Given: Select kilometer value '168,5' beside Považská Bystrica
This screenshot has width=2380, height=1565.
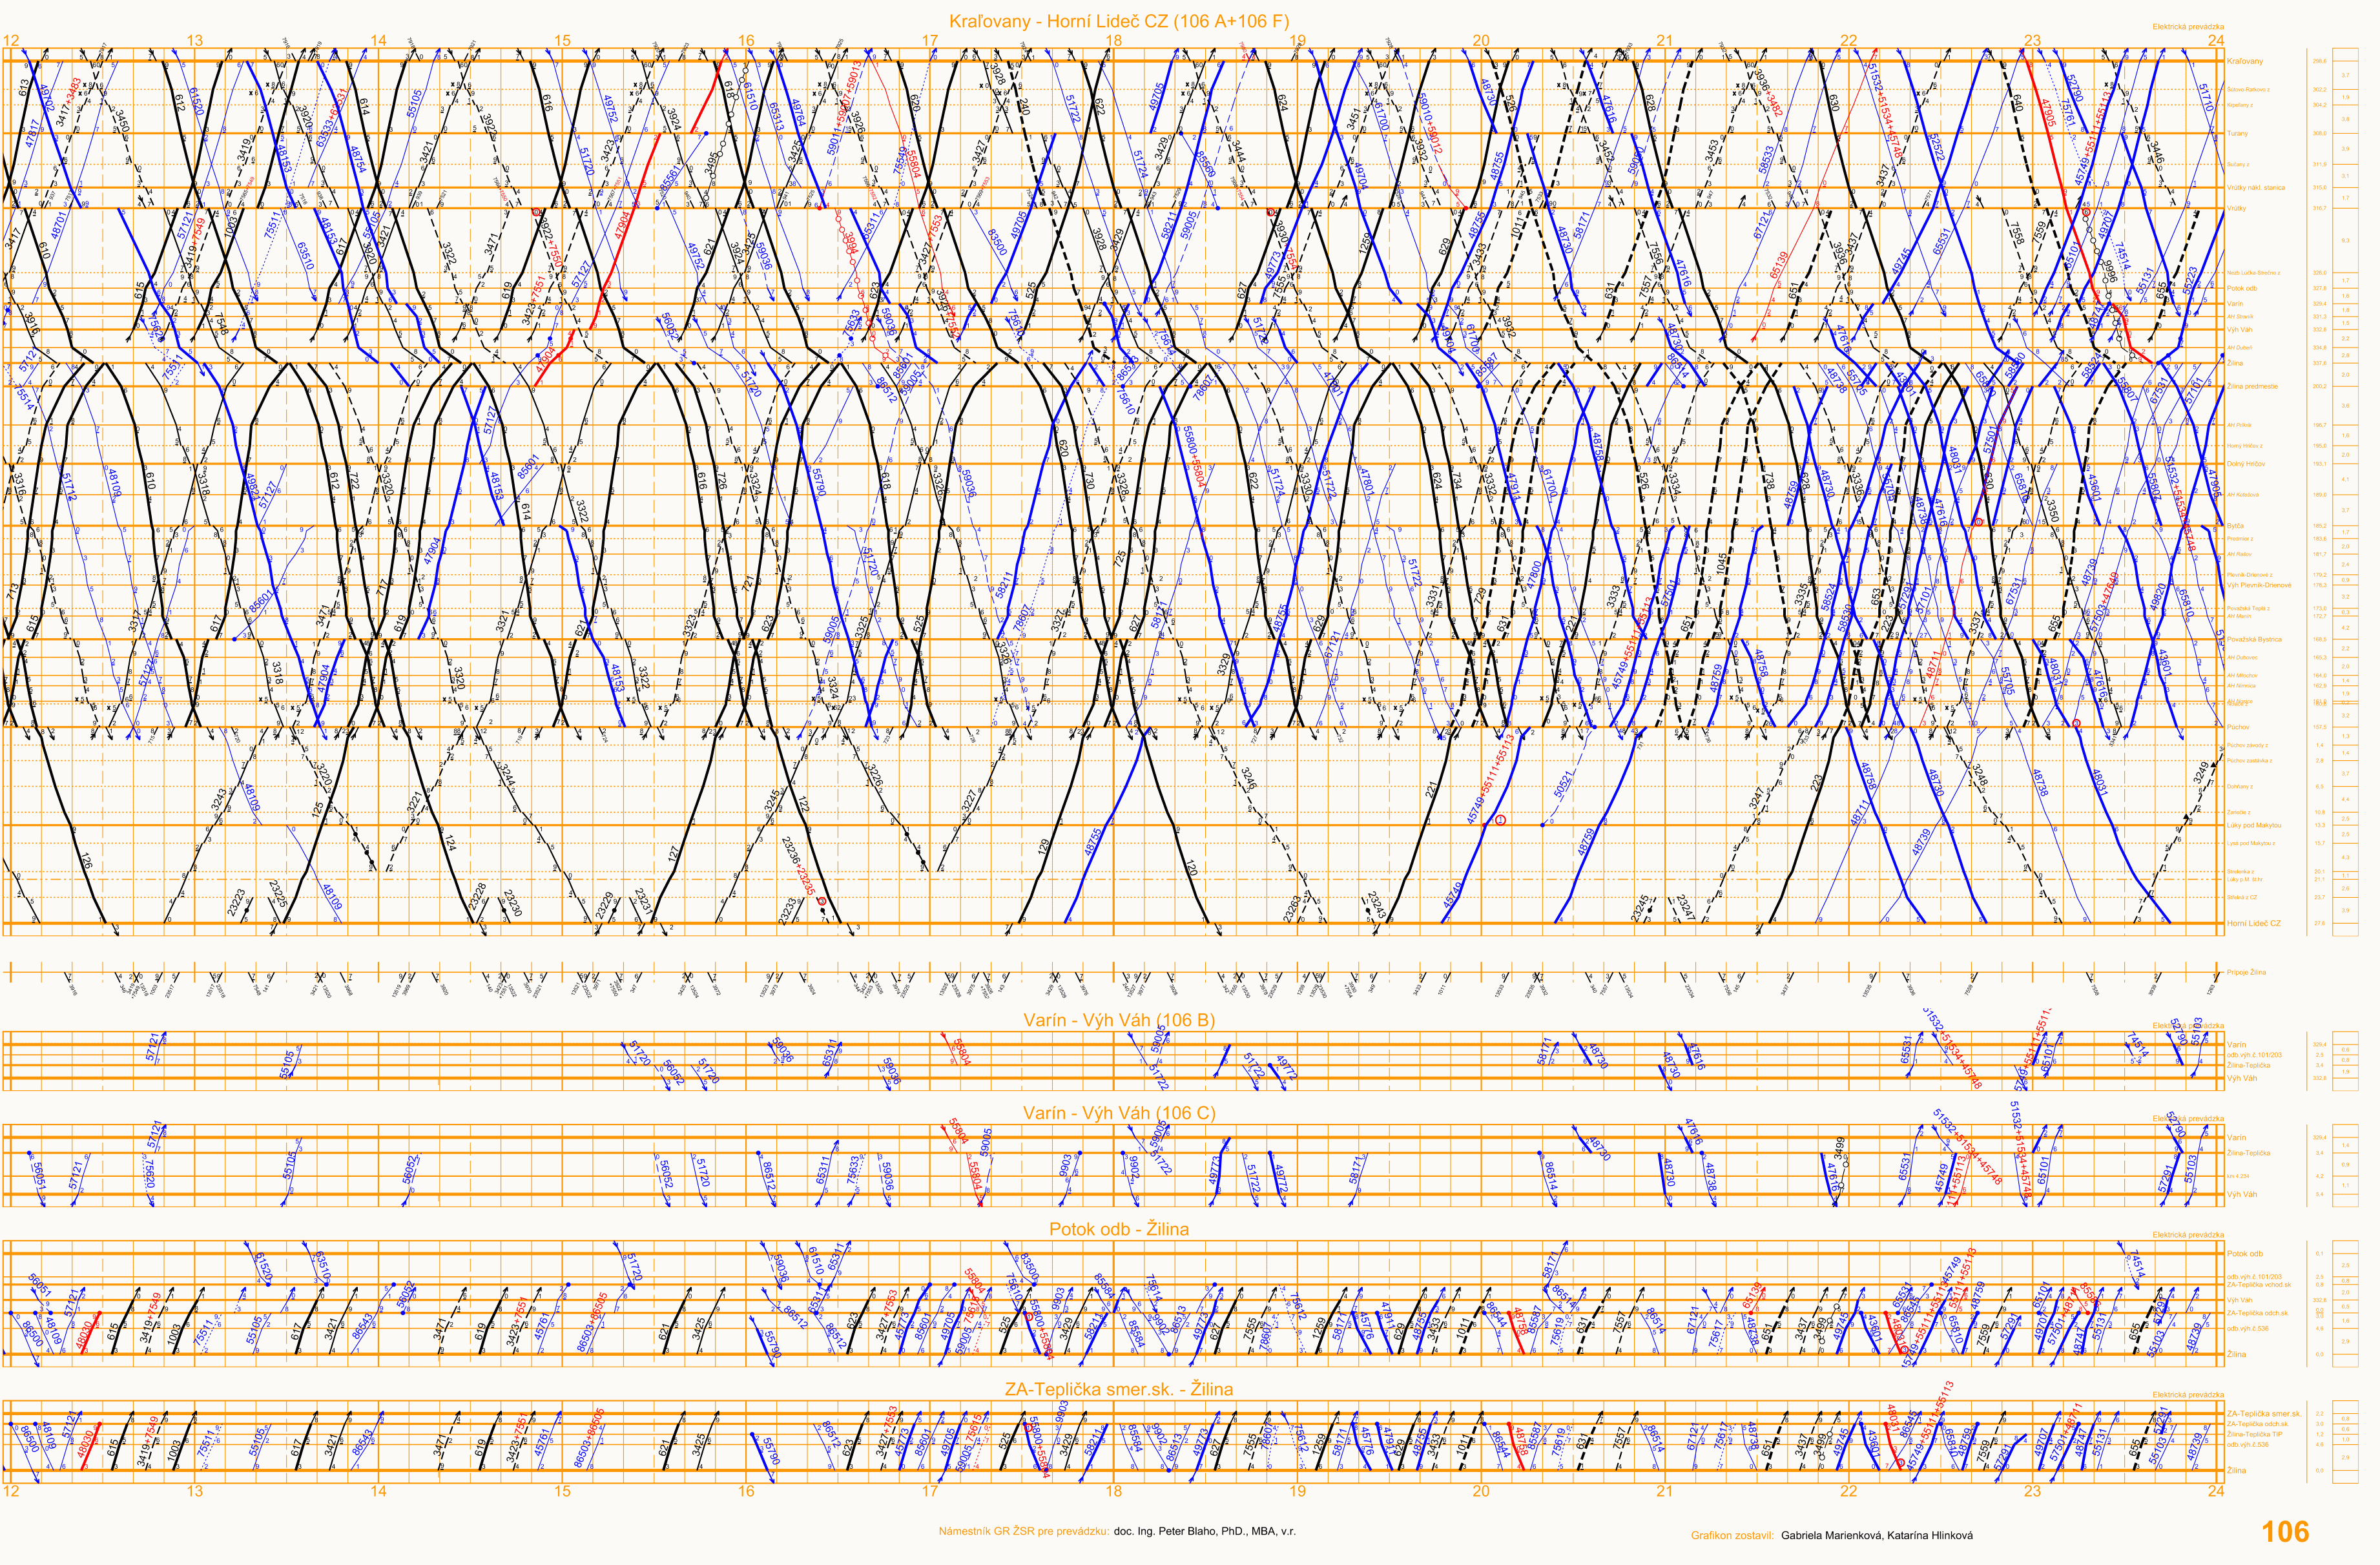Looking at the screenshot, I should click(2320, 639).
